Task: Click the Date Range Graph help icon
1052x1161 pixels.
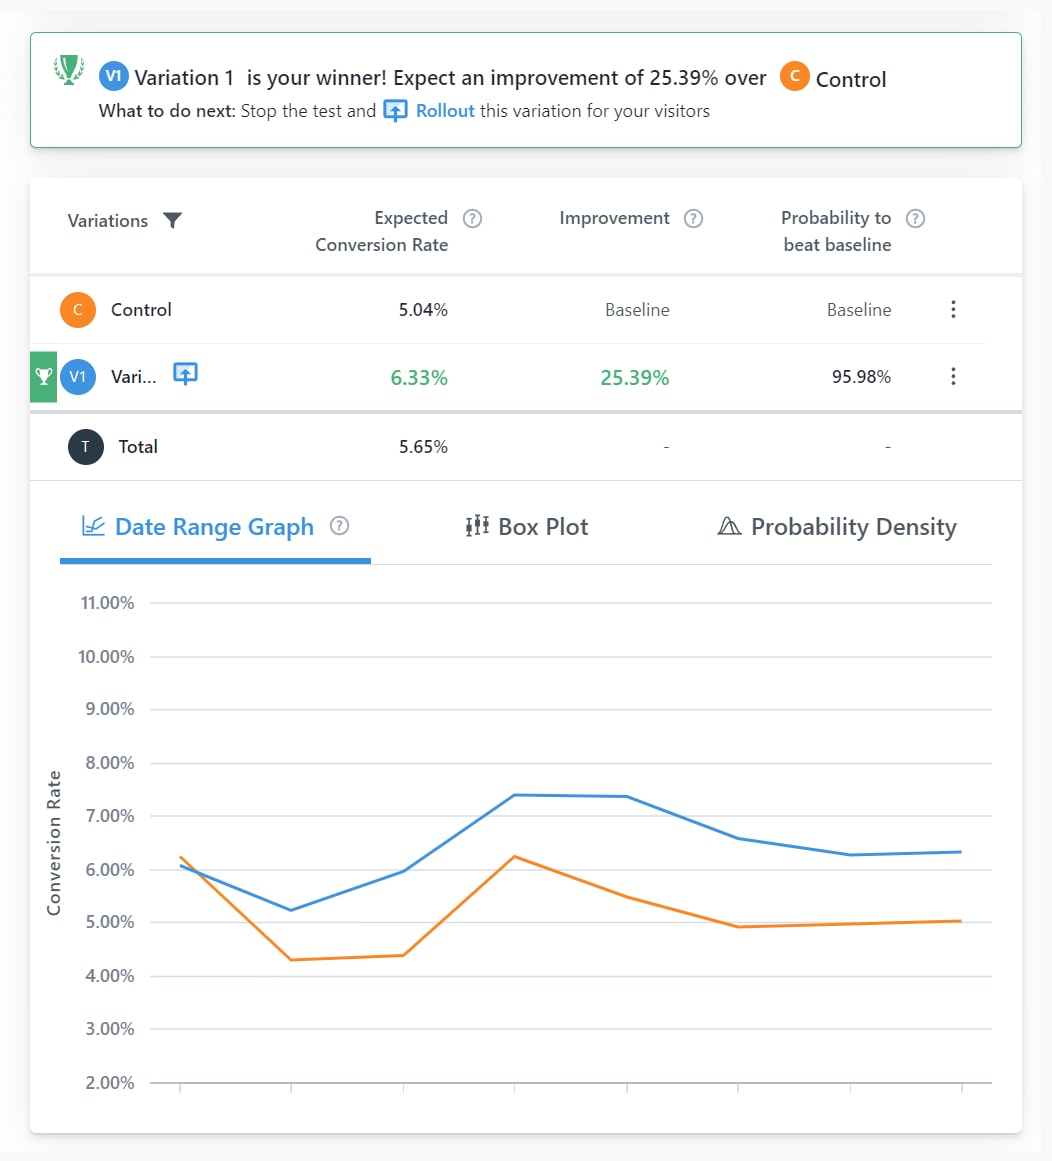Action: (339, 526)
